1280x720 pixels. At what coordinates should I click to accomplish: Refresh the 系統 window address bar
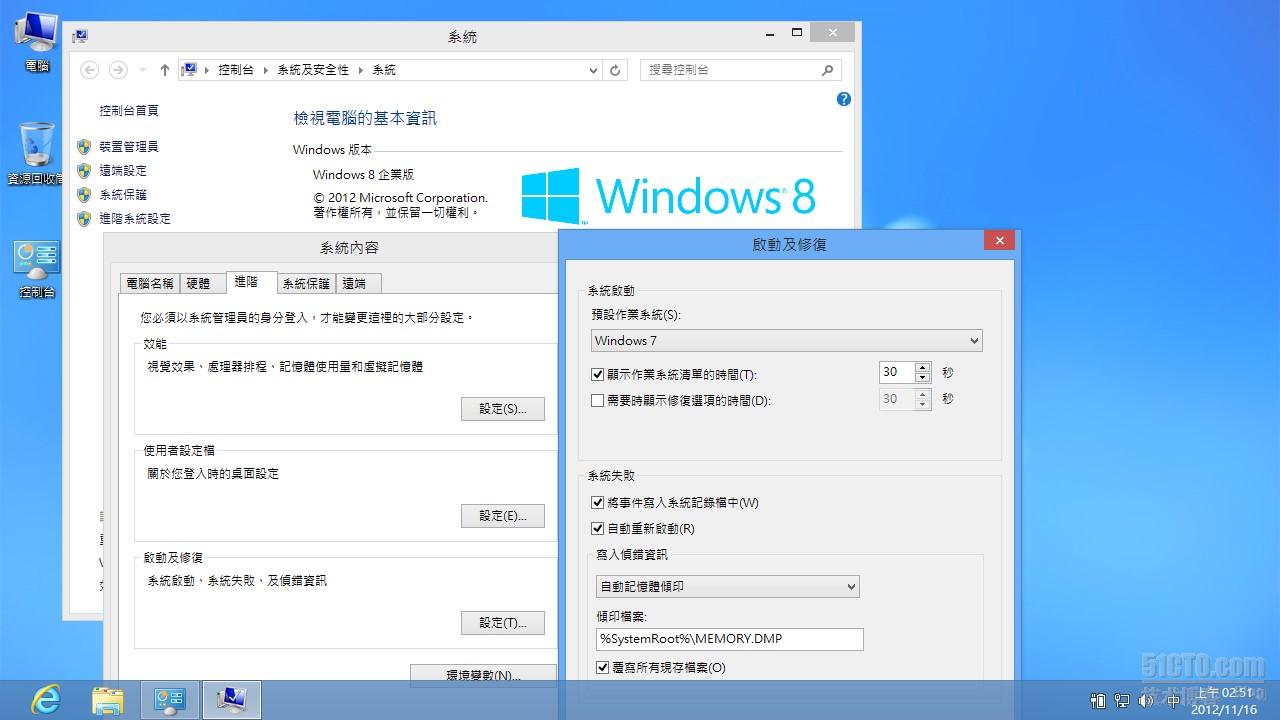pos(615,70)
